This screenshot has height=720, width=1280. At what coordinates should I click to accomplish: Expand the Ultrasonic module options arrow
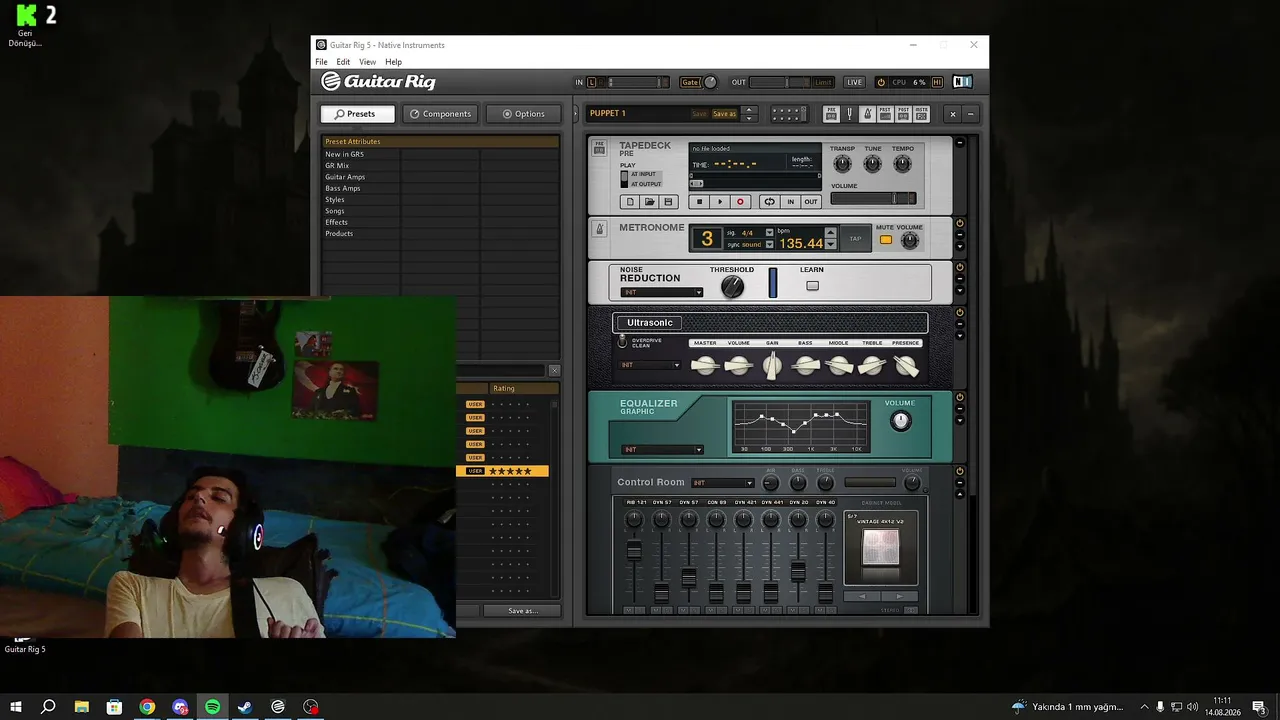pyautogui.click(x=960, y=336)
